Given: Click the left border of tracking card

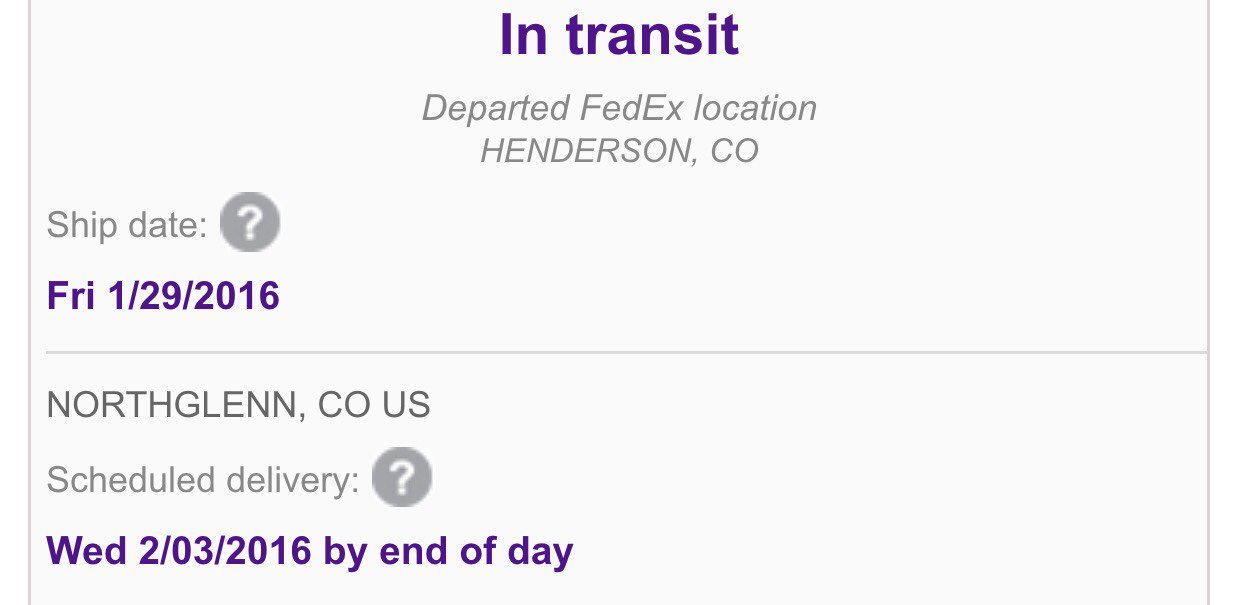Looking at the screenshot, I should point(31,302).
